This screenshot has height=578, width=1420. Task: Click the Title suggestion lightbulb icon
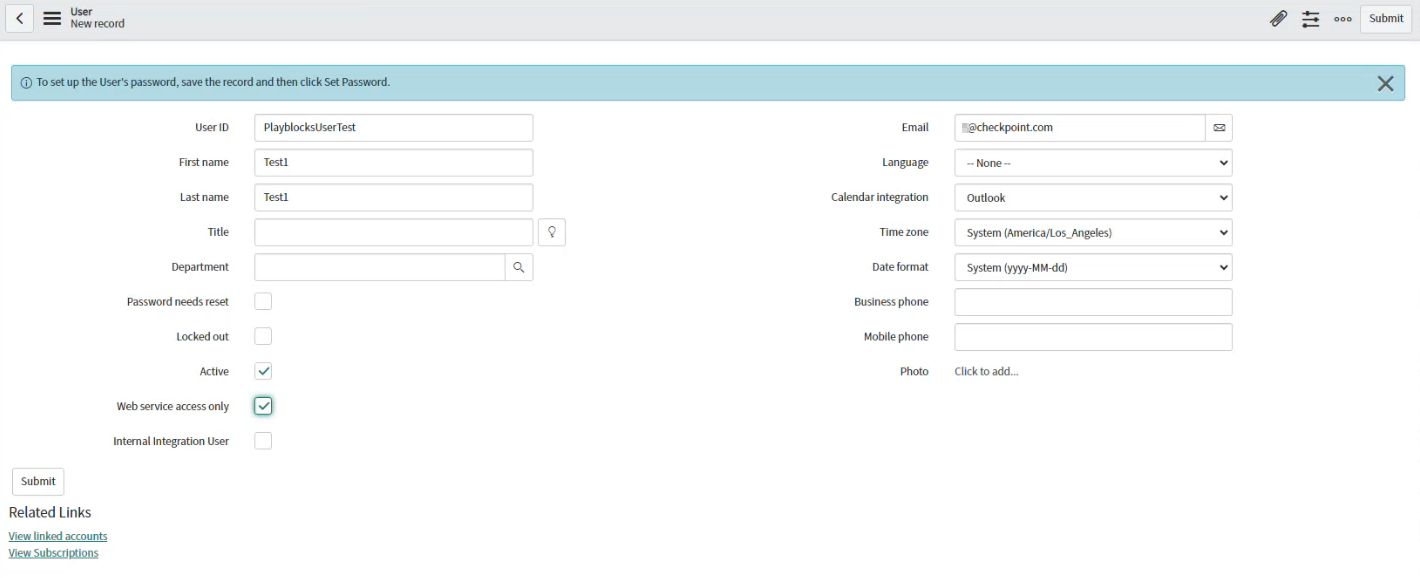[x=552, y=232]
